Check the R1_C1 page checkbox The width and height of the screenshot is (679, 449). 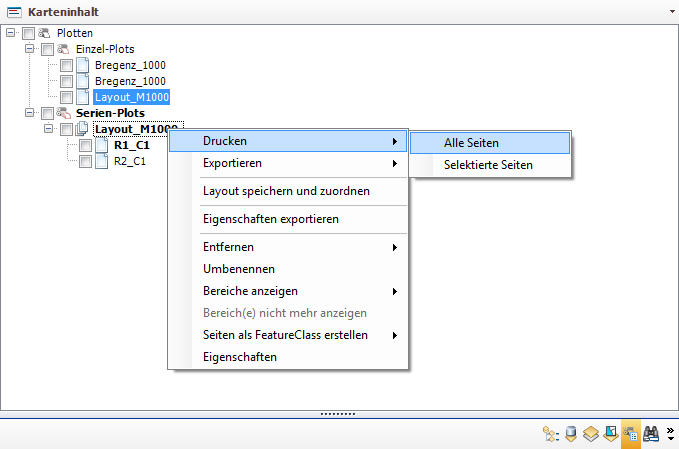85,145
